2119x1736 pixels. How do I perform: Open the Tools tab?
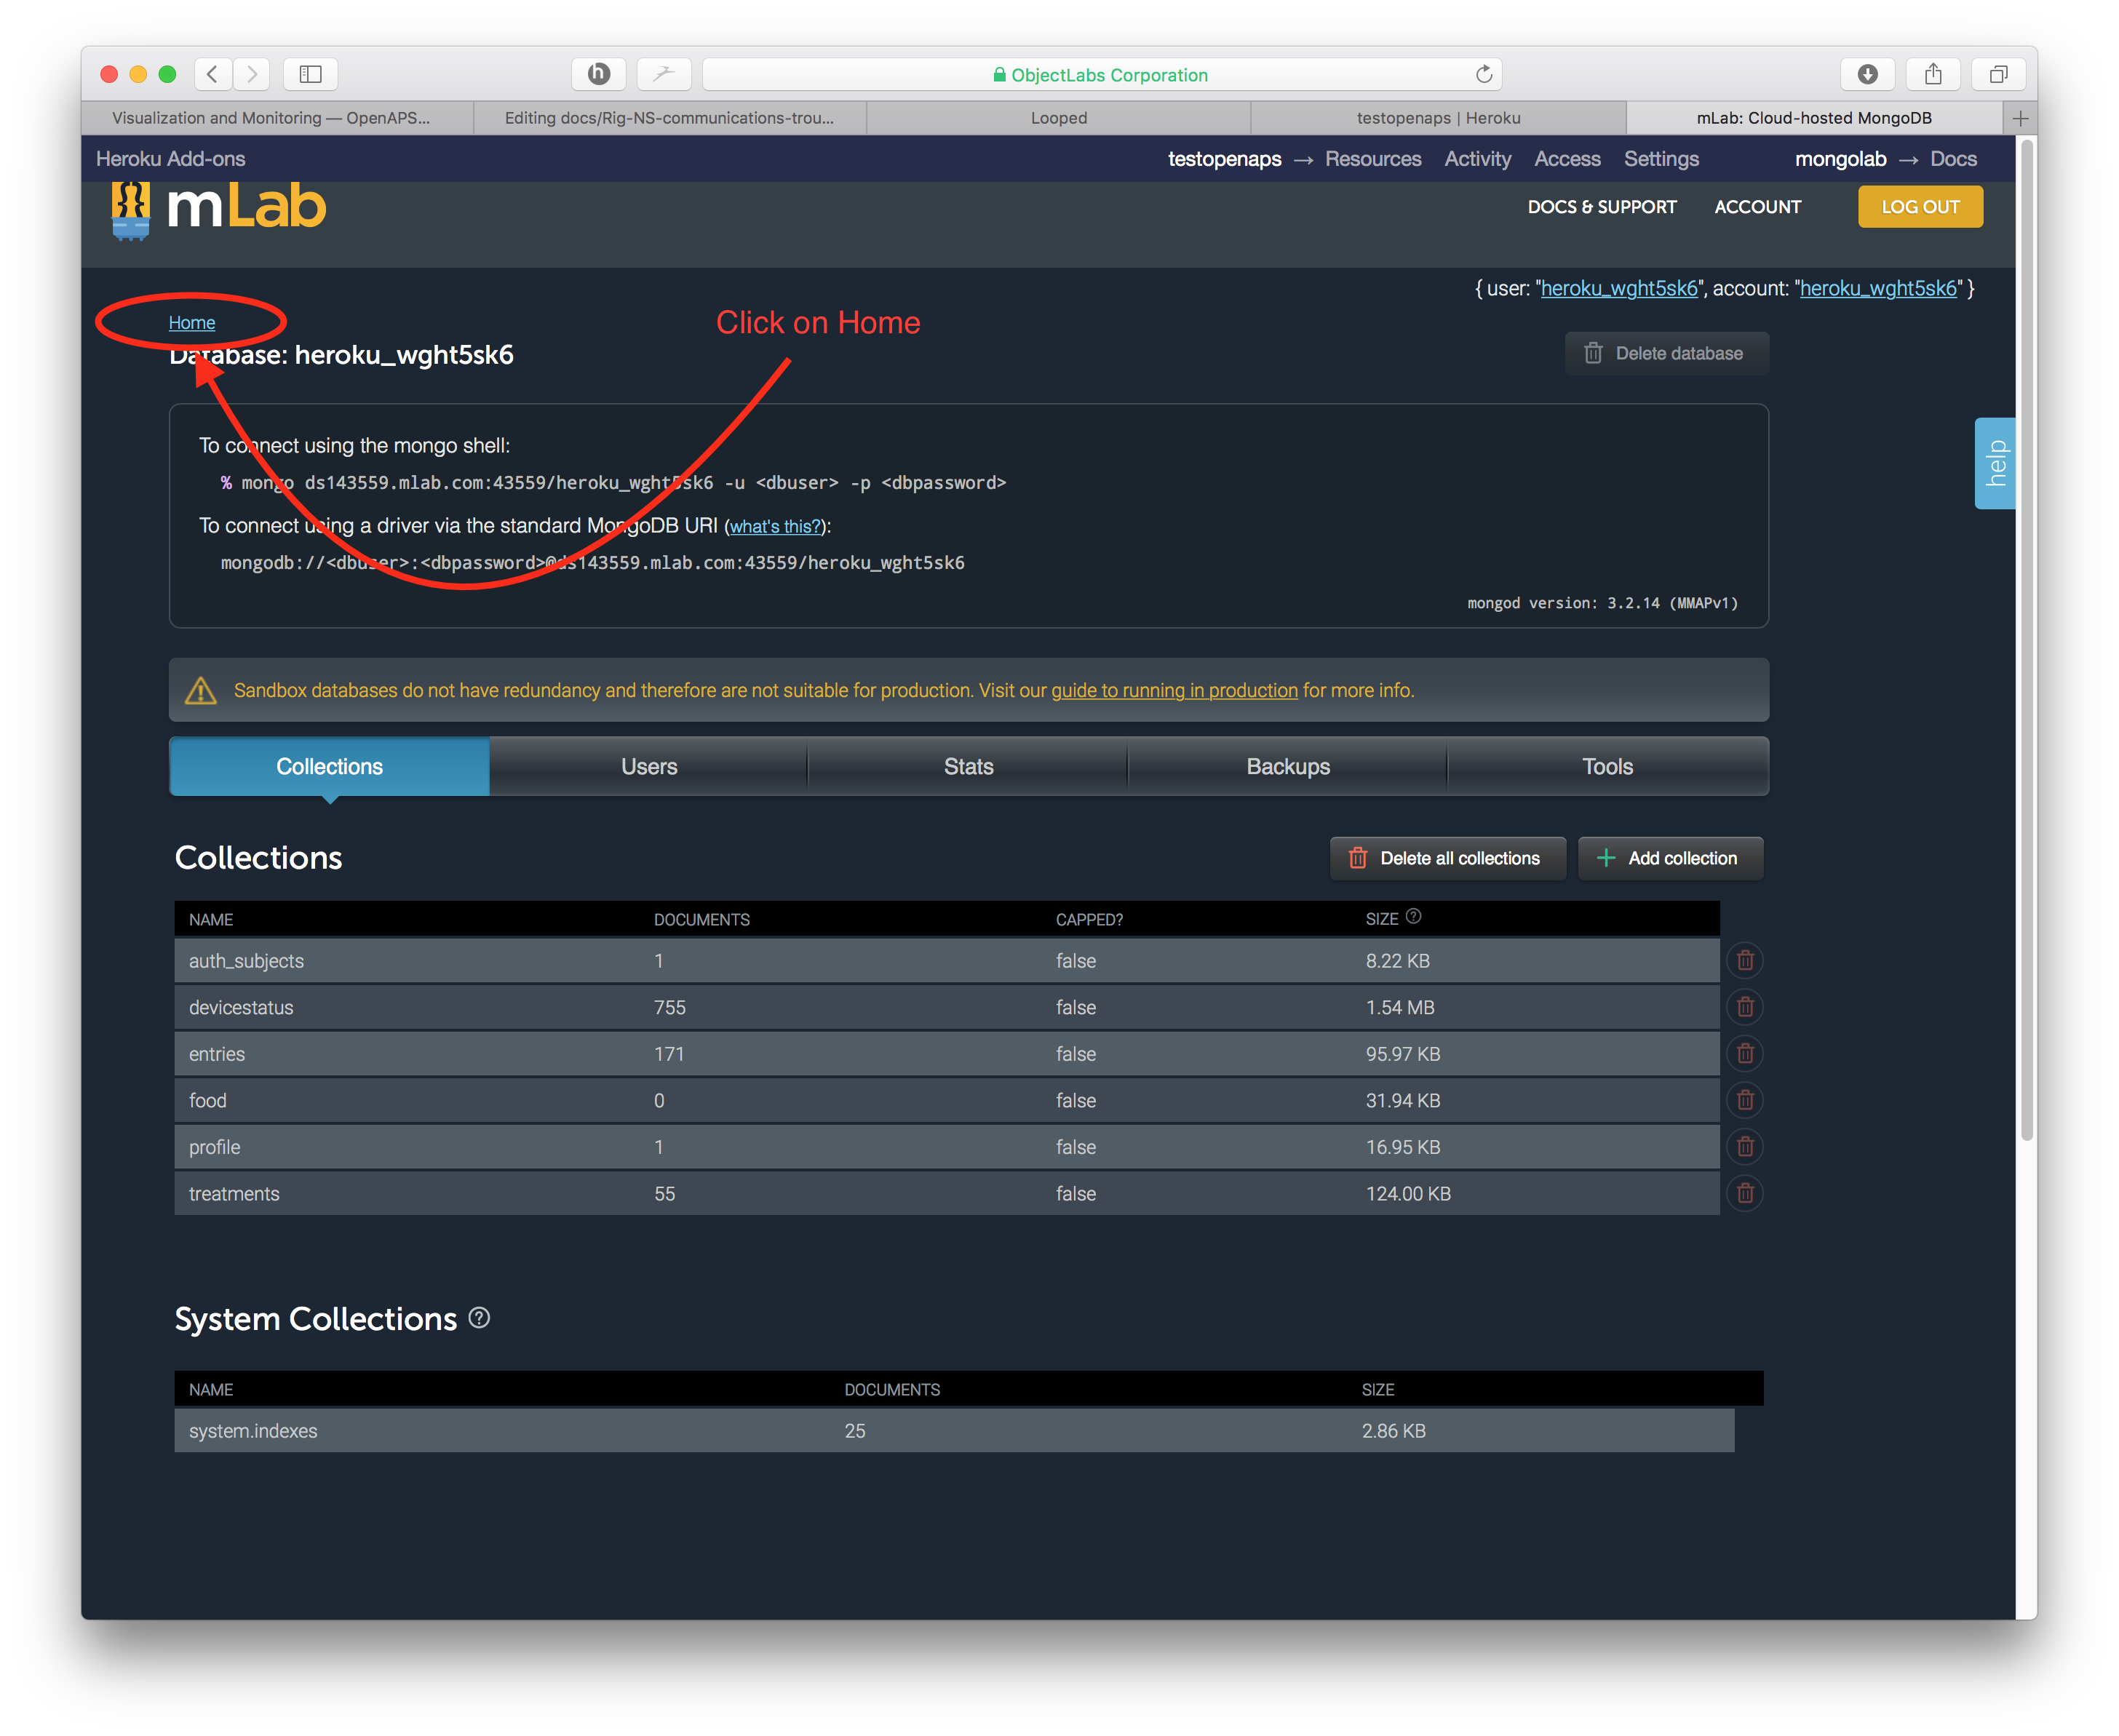pos(1607,767)
